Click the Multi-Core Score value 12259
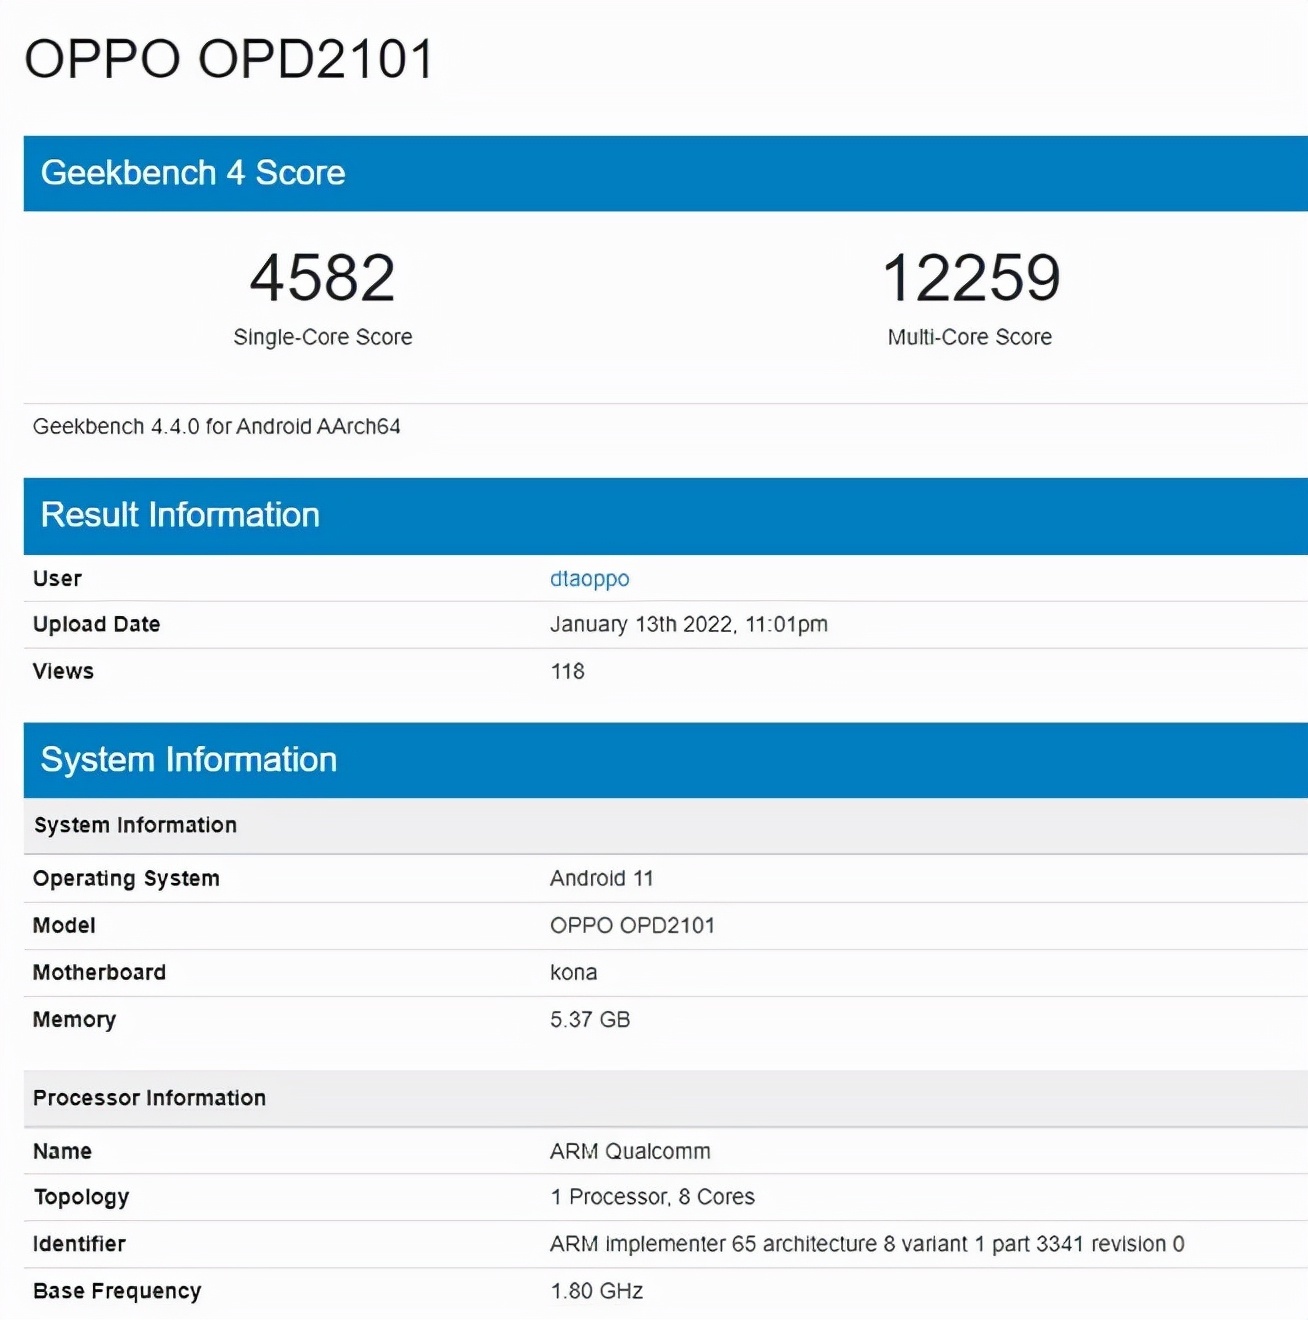The image size is (1308, 1320). pyautogui.click(x=973, y=280)
